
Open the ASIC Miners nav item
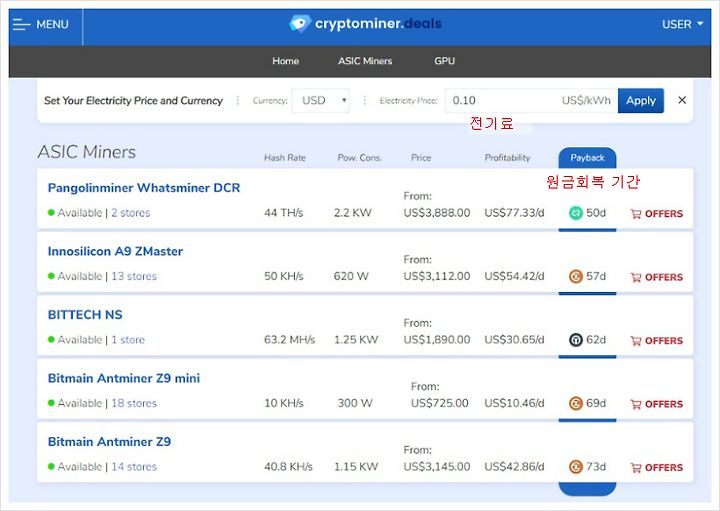pos(365,61)
